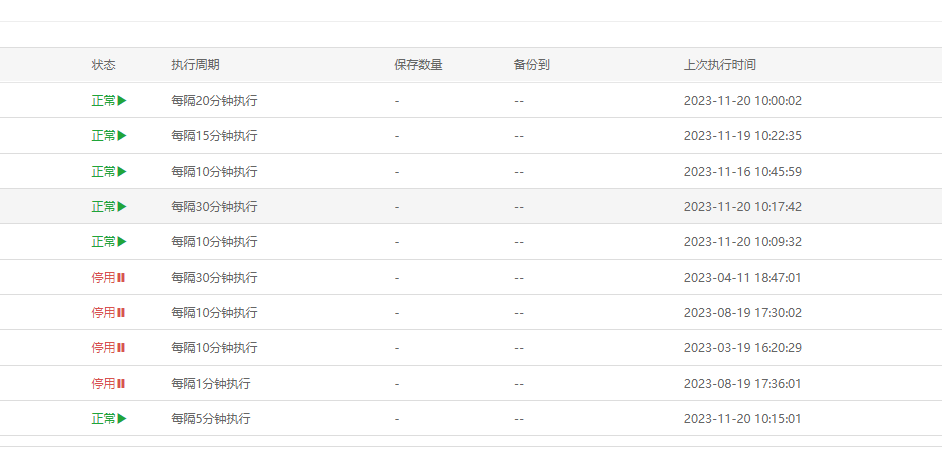Click pause icon for task last run 2023-03-19
This screenshot has height=462, width=942.
[x=121, y=348]
